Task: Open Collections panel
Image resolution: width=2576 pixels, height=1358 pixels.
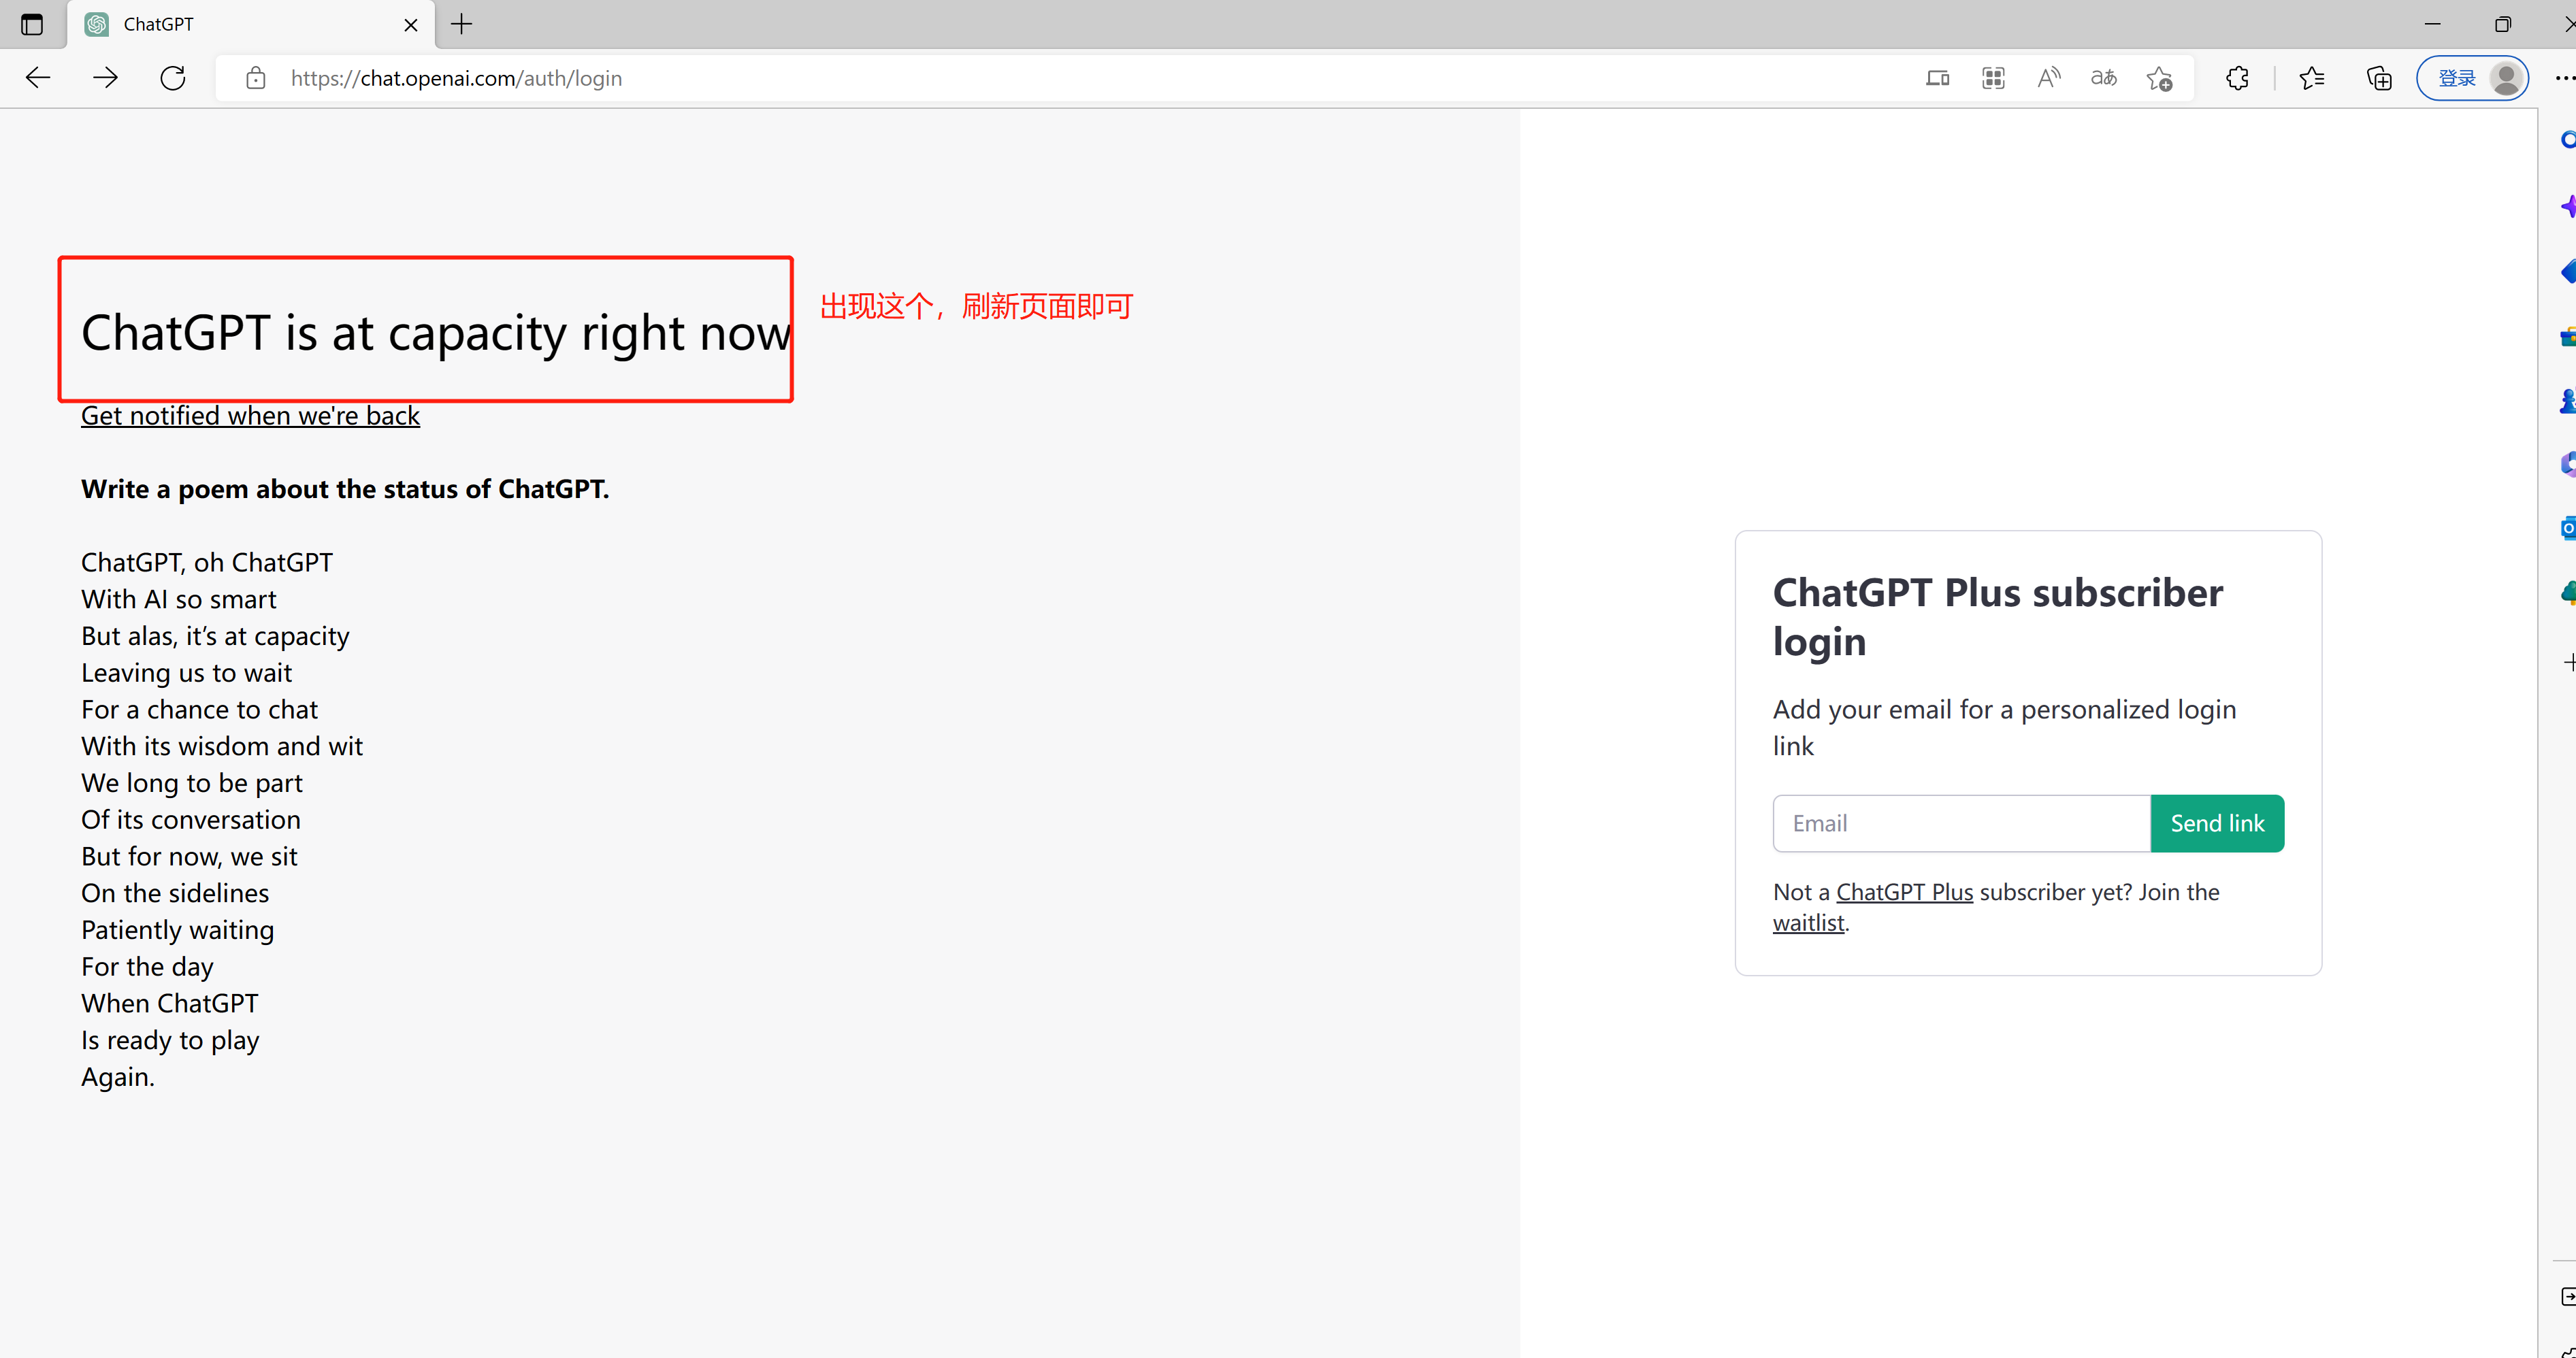Action: [2380, 78]
